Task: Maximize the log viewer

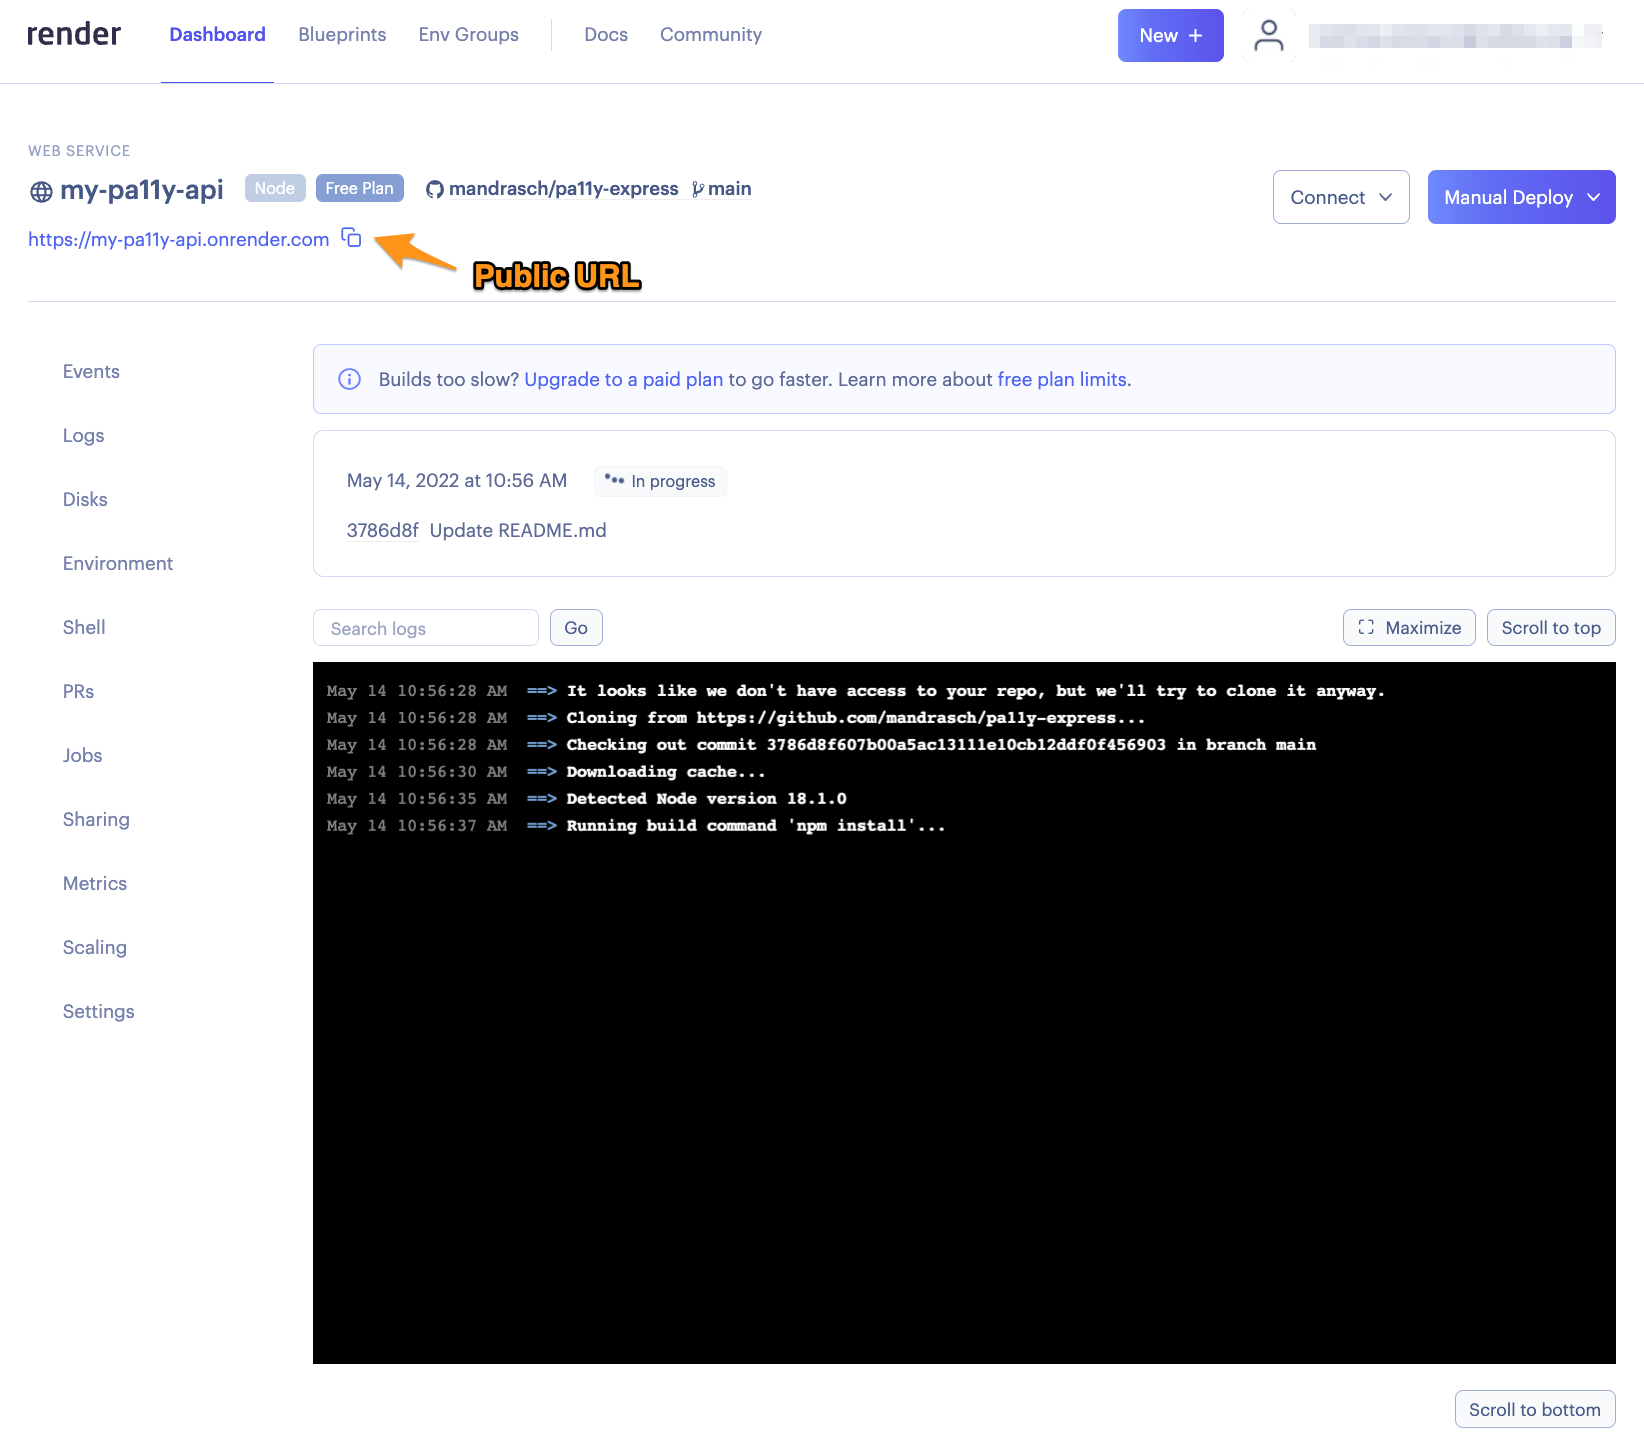Action: [1409, 628]
